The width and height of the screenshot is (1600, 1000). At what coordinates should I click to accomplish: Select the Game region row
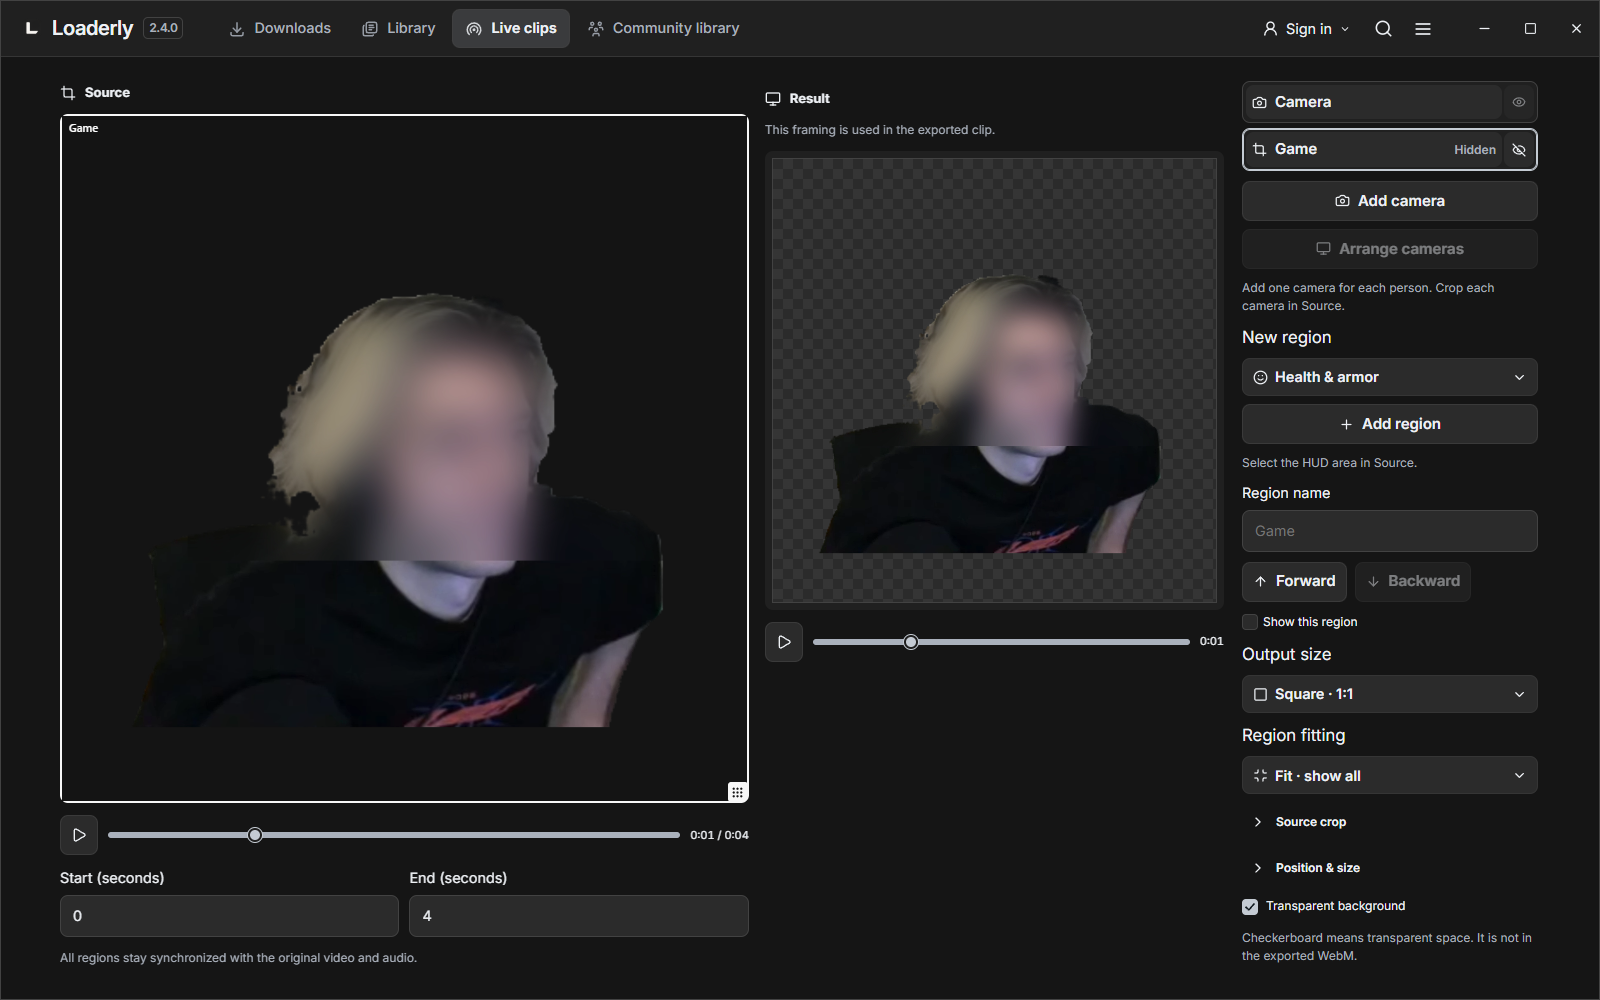[1372, 150]
